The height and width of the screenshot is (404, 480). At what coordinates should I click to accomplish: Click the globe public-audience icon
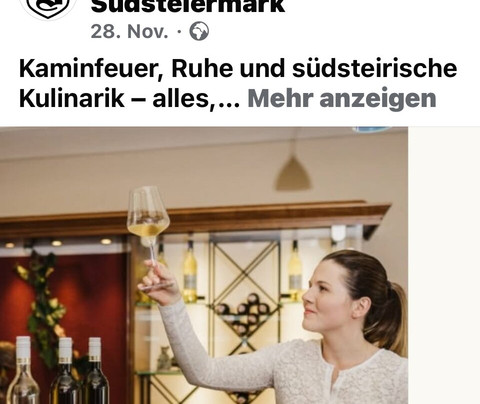199,31
